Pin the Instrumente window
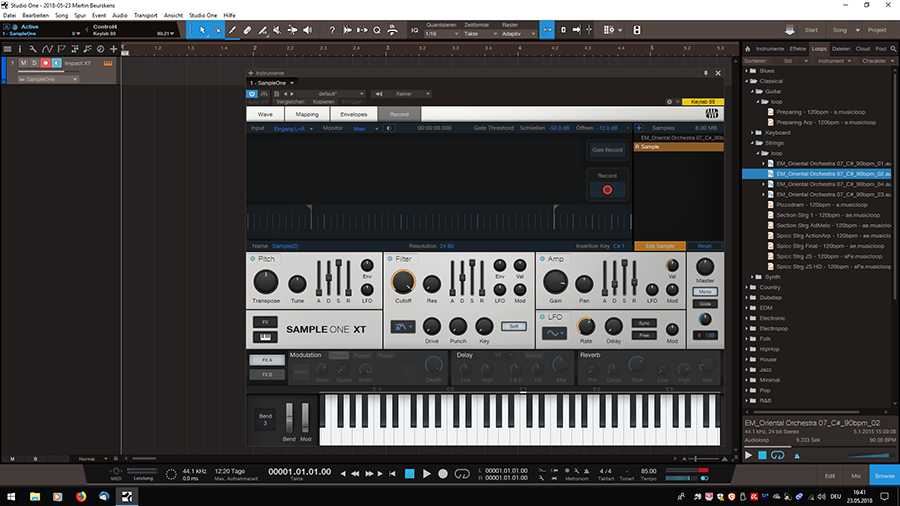The width and height of the screenshot is (900, 506). [705, 73]
